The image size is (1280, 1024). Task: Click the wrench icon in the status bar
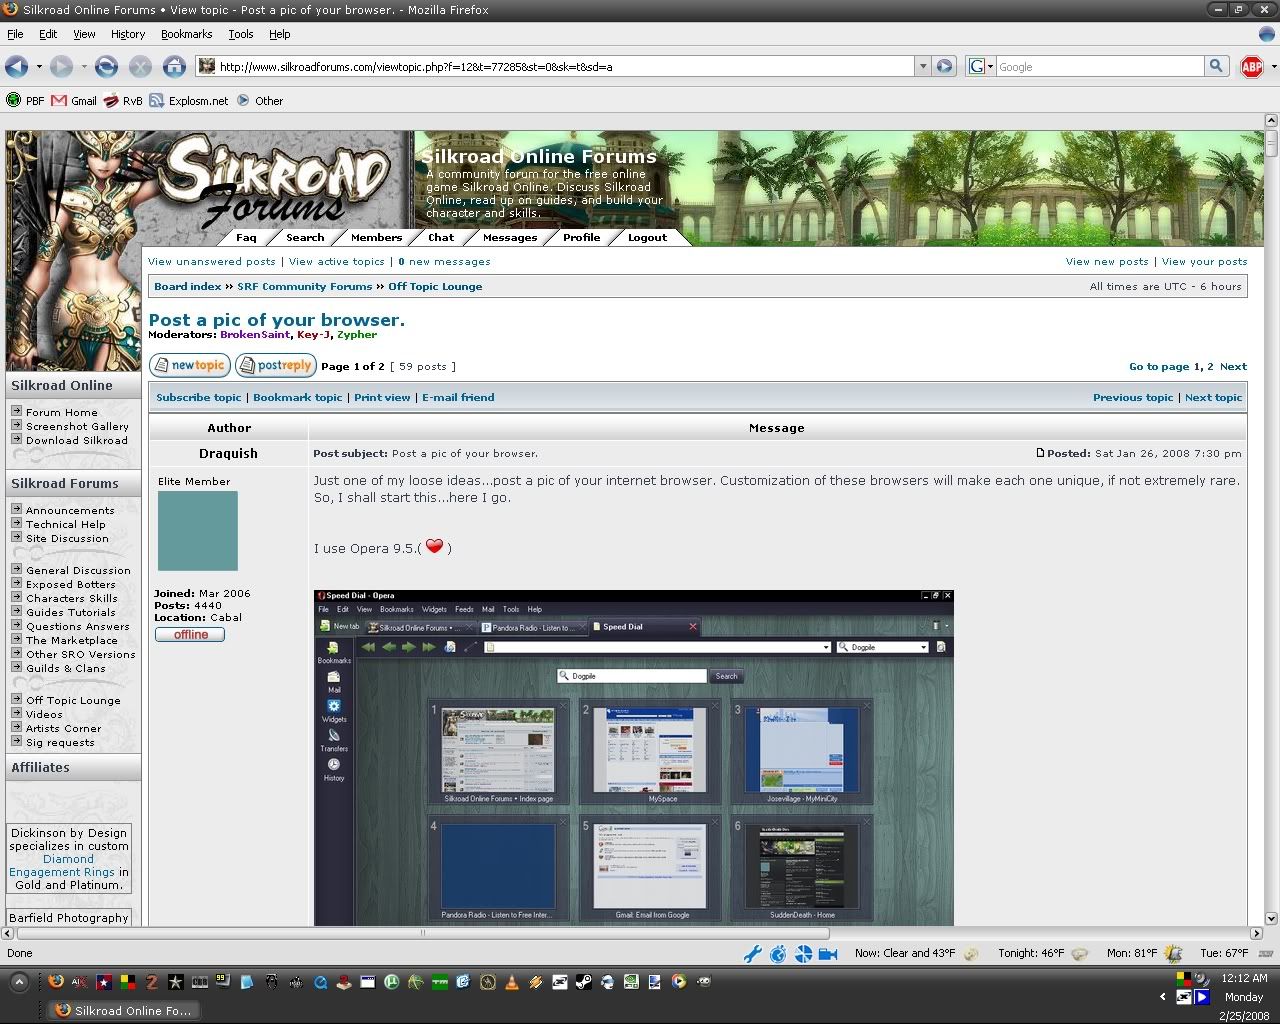pyautogui.click(x=753, y=954)
